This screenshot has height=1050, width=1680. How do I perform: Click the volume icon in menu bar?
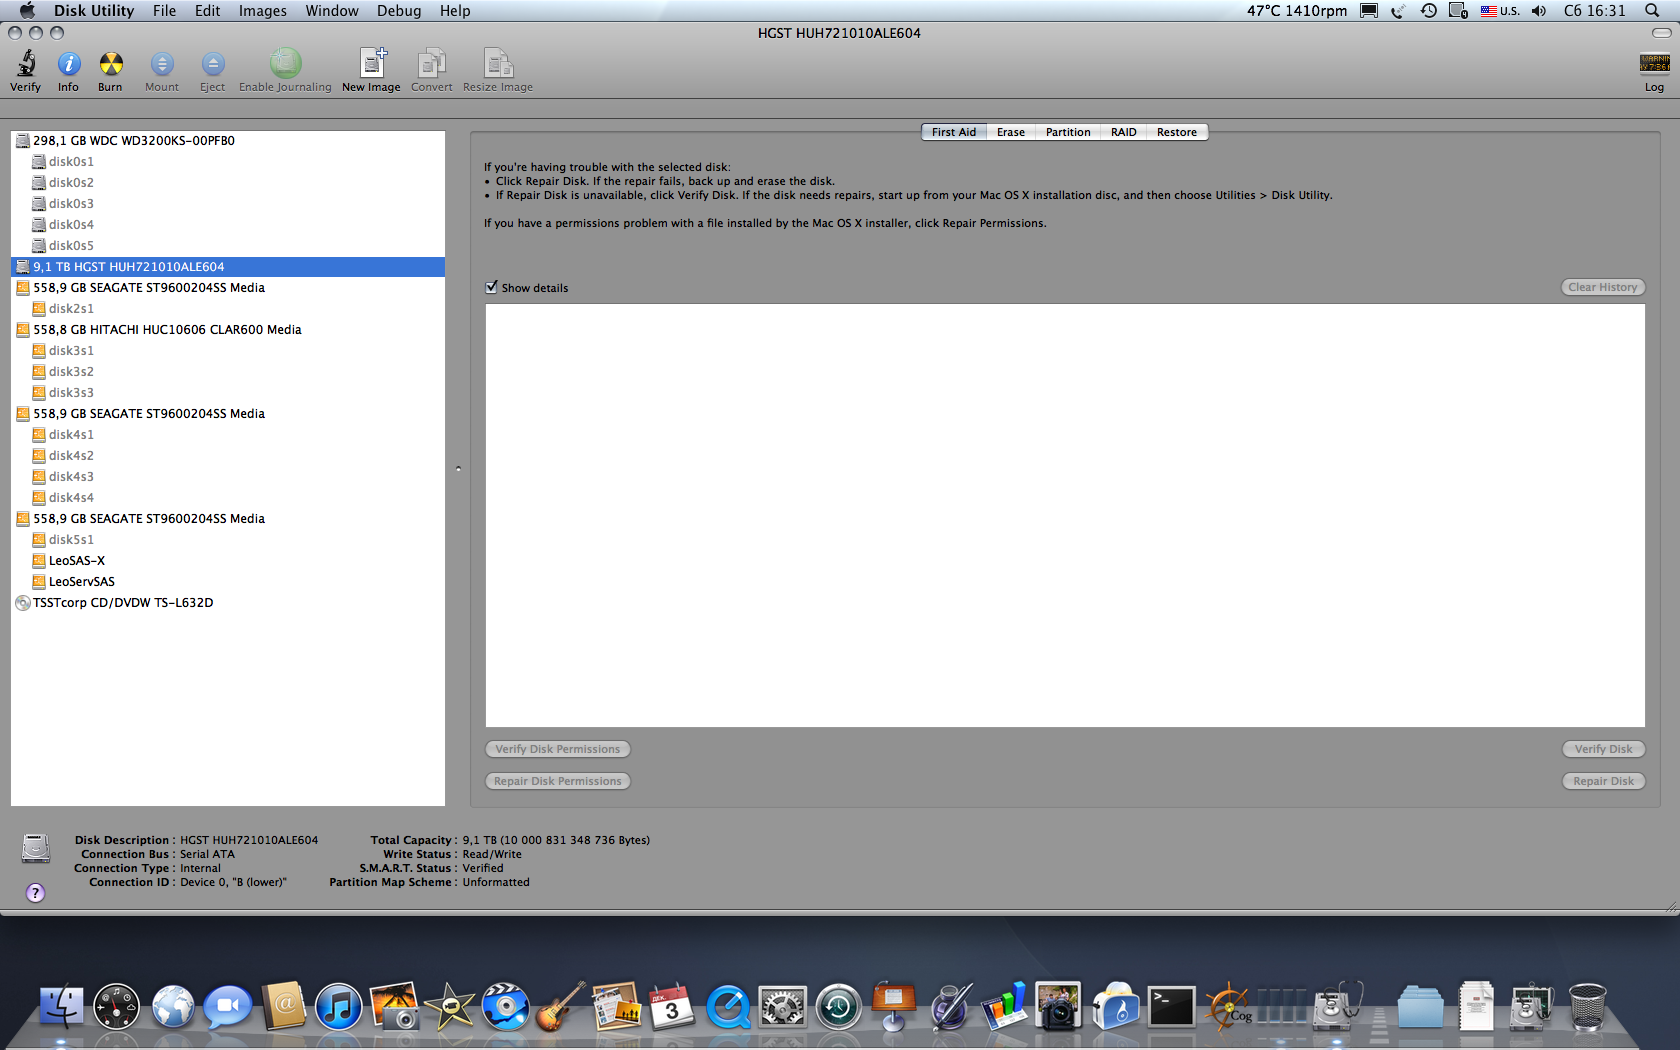(x=1539, y=11)
